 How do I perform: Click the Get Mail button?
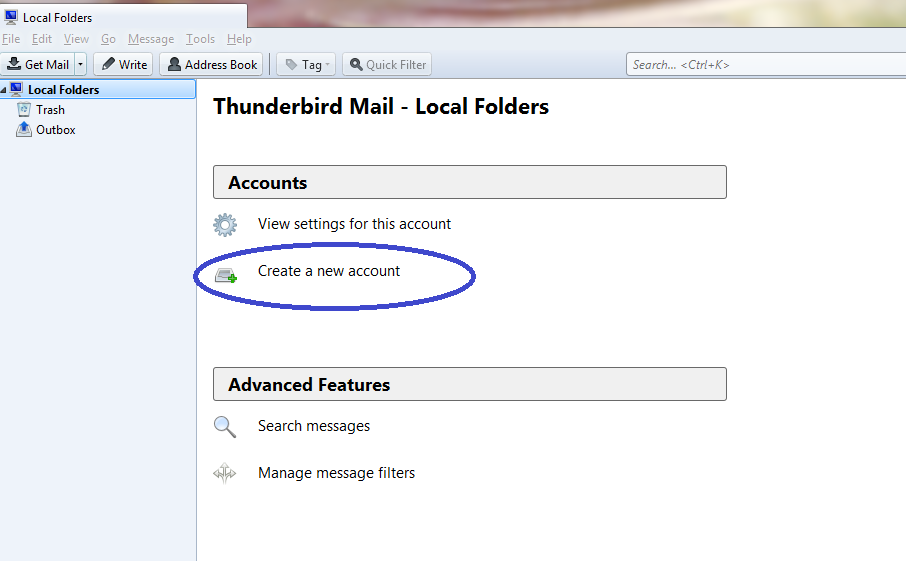click(x=38, y=64)
